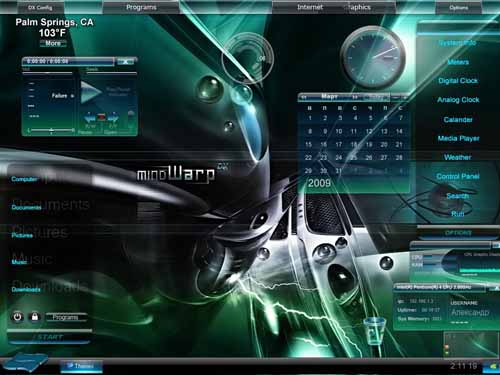The width and height of the screenshot is (500, 375).
Task: Open Control Panel link
Action: [458, 176]
